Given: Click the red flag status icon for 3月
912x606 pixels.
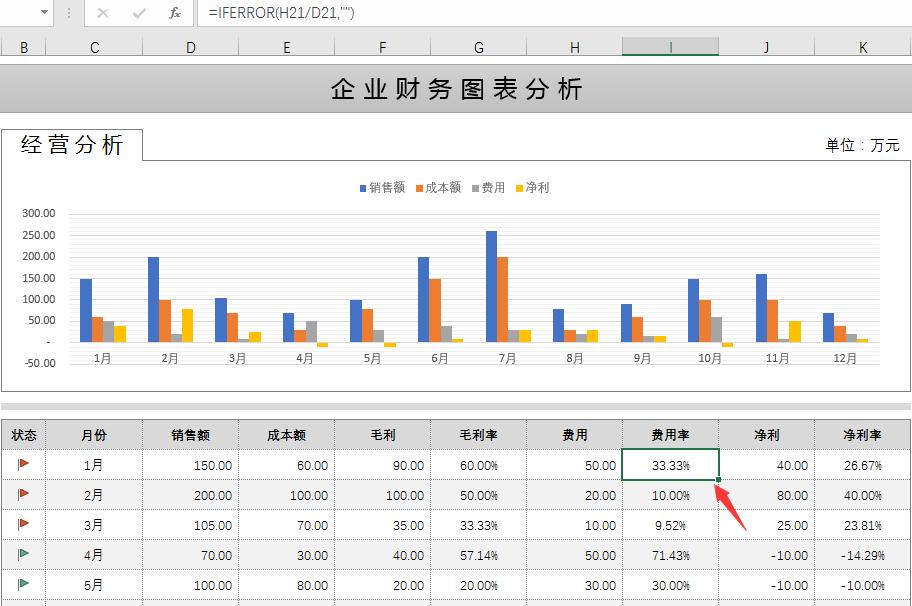Looking at the screenshot, I should coord(22,525).
